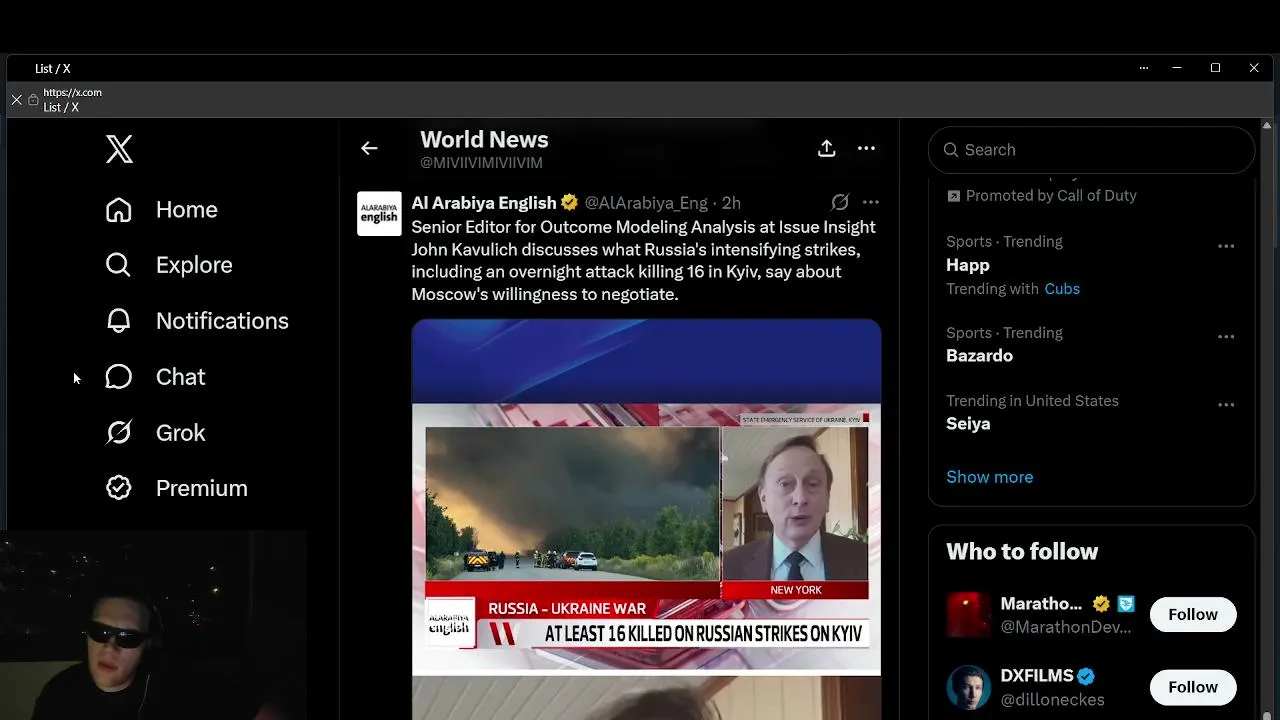Screen dimensions: 1280x720
Task: Open the Bazardo trending topic
Action: click(x=980, y=356)
